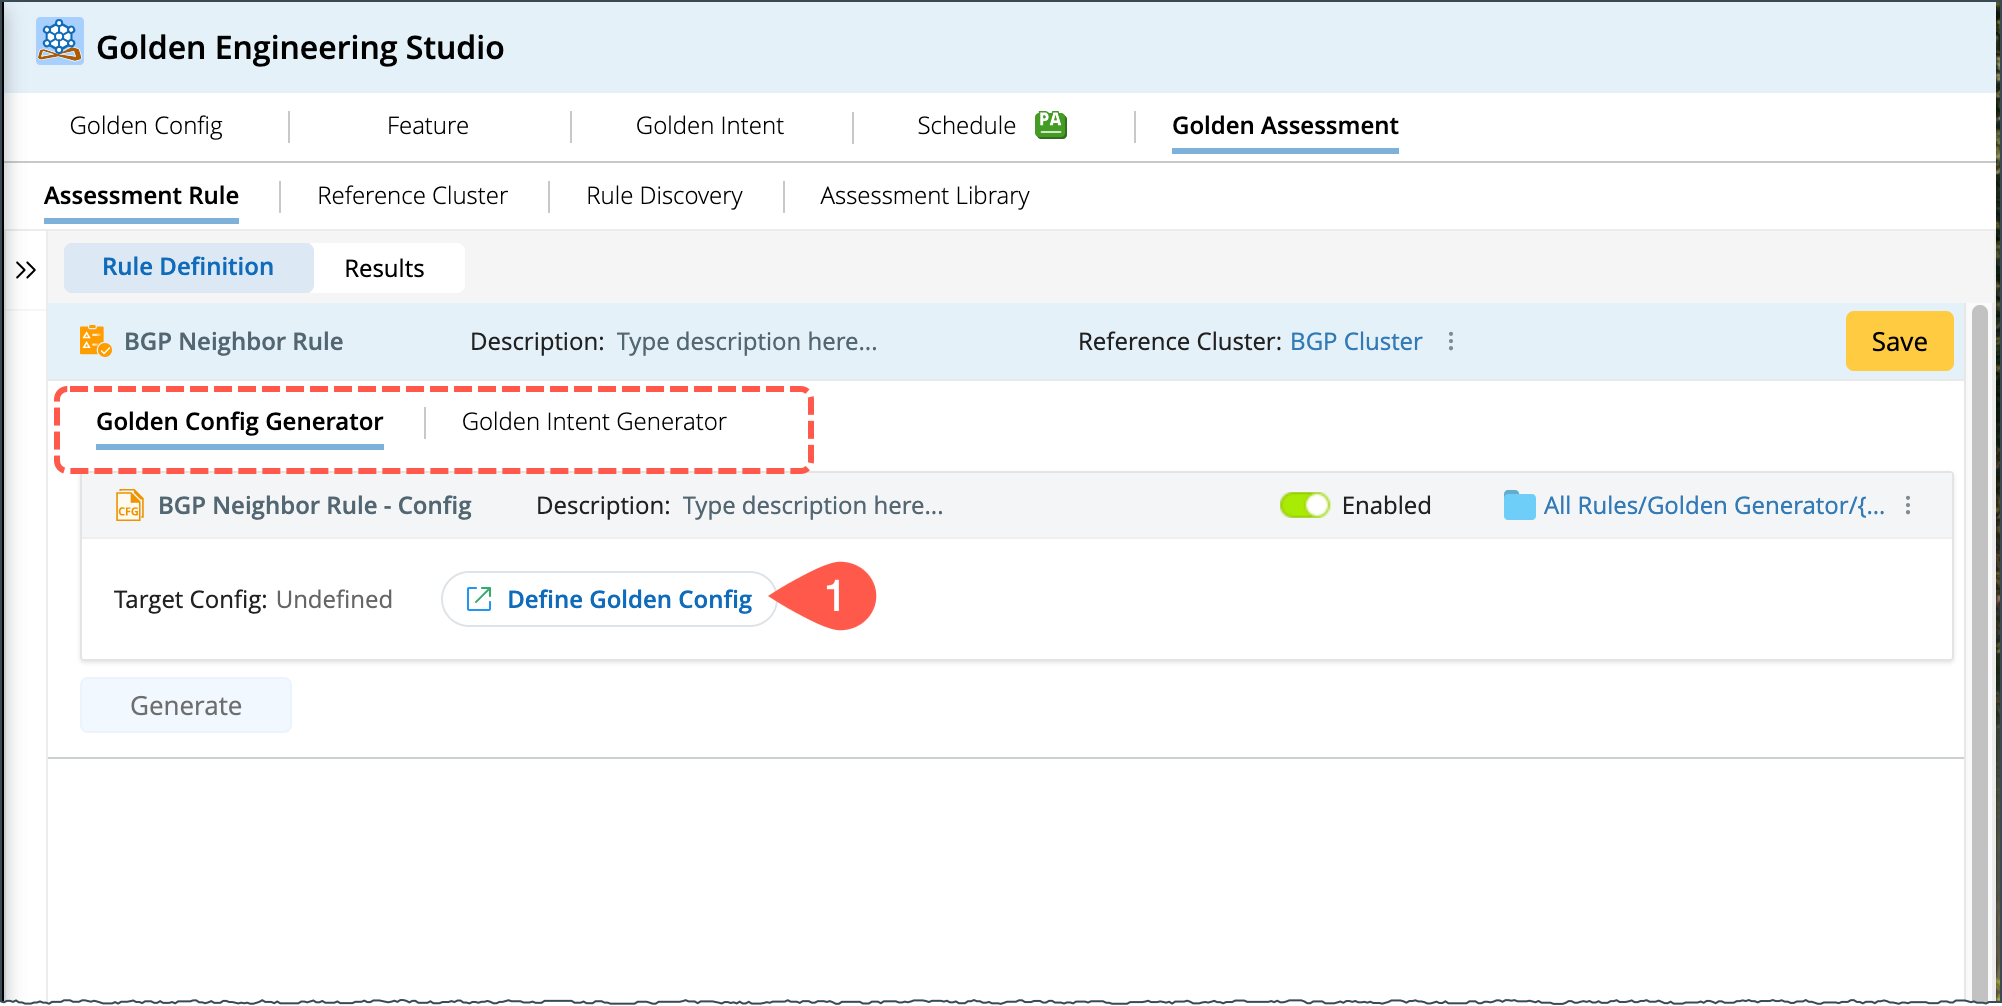The width and height of the screenshot is (2002, 1006).
Task: Switch to the Golden Intent Generator tab
Action: pyautogui.click(x=594, y=422)
